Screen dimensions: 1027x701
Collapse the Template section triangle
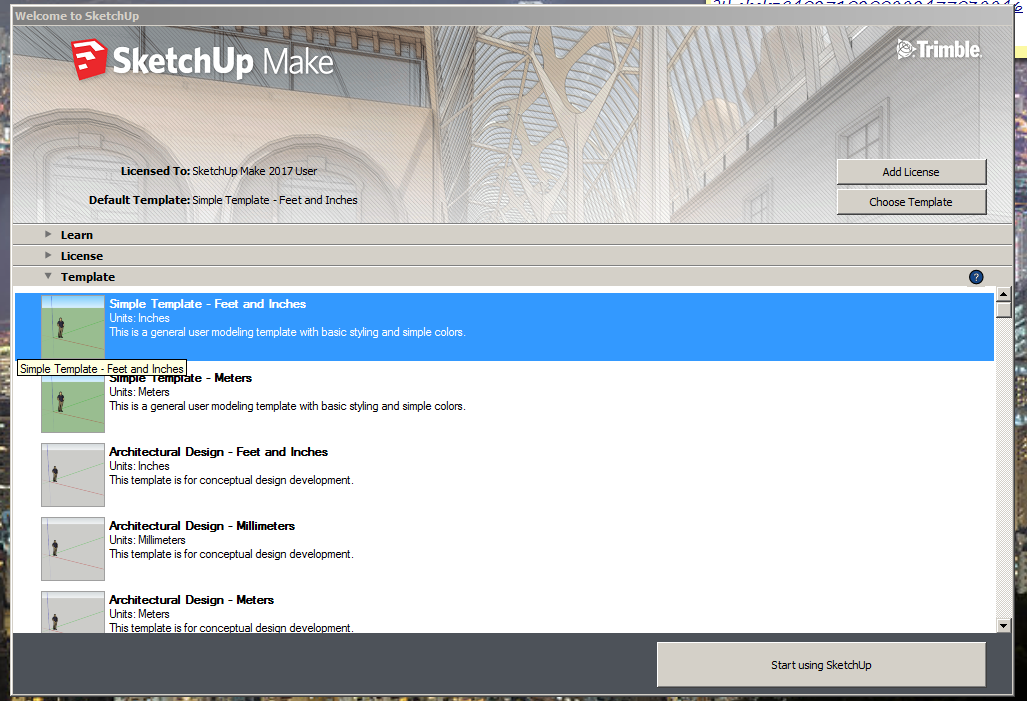tap(48, 276)
